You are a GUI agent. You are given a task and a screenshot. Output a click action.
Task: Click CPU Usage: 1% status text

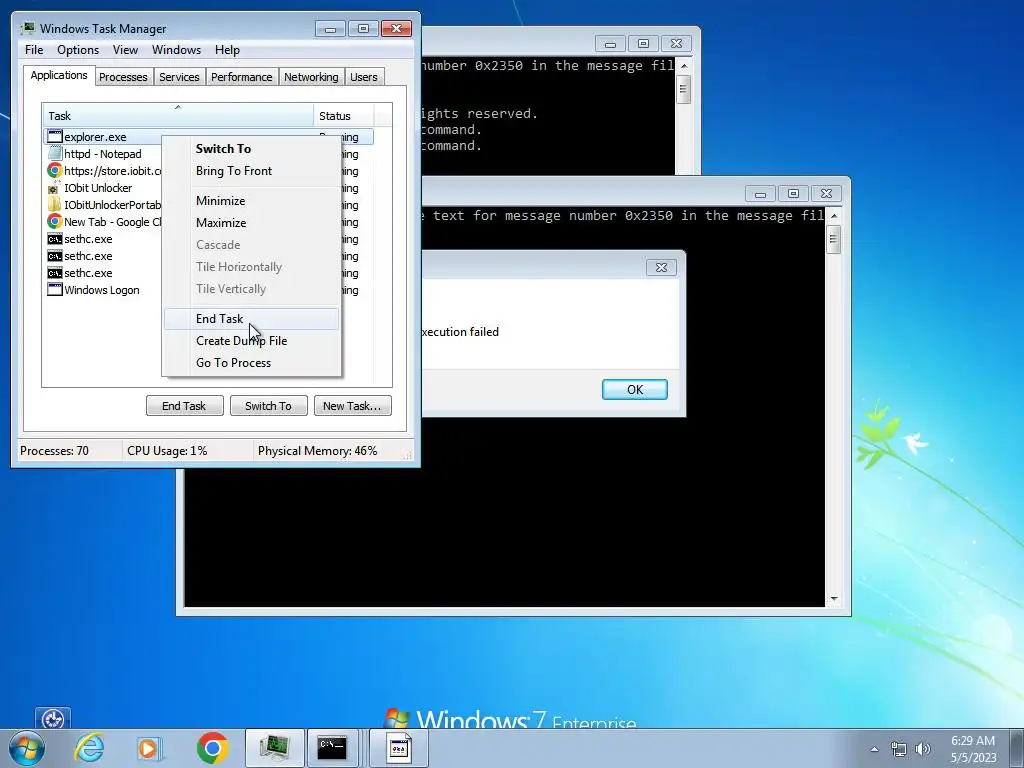pyautogui.click(x=167, y=451)
